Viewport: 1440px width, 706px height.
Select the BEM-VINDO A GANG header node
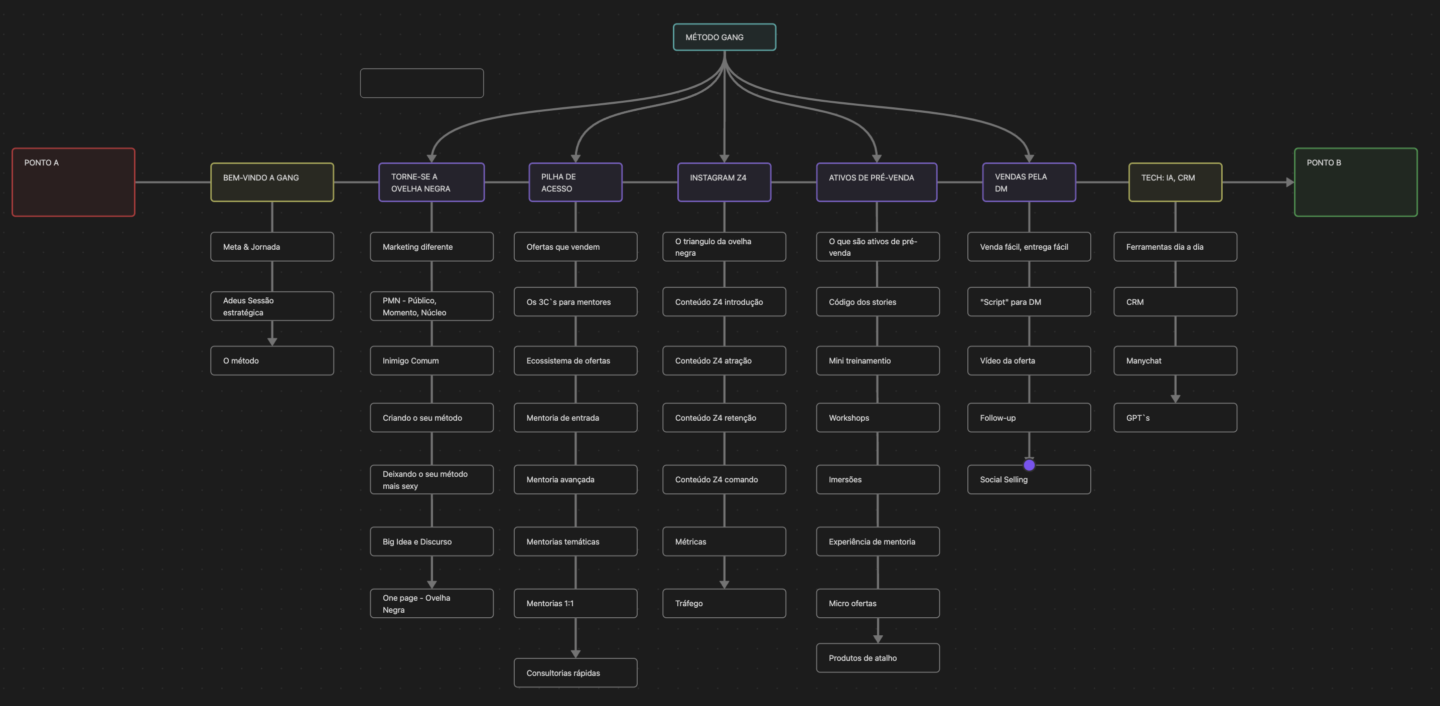point(272,182)
